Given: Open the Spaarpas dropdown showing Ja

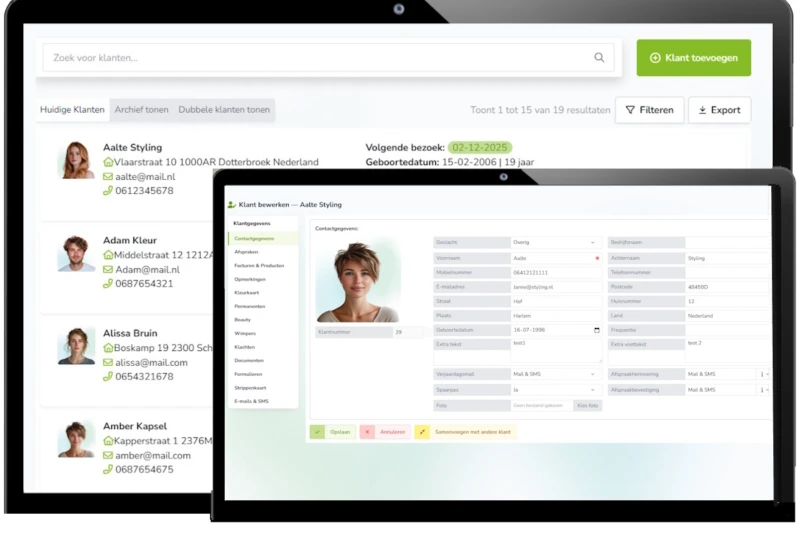Looking at the screenshot, I should (x=556, y=390).
